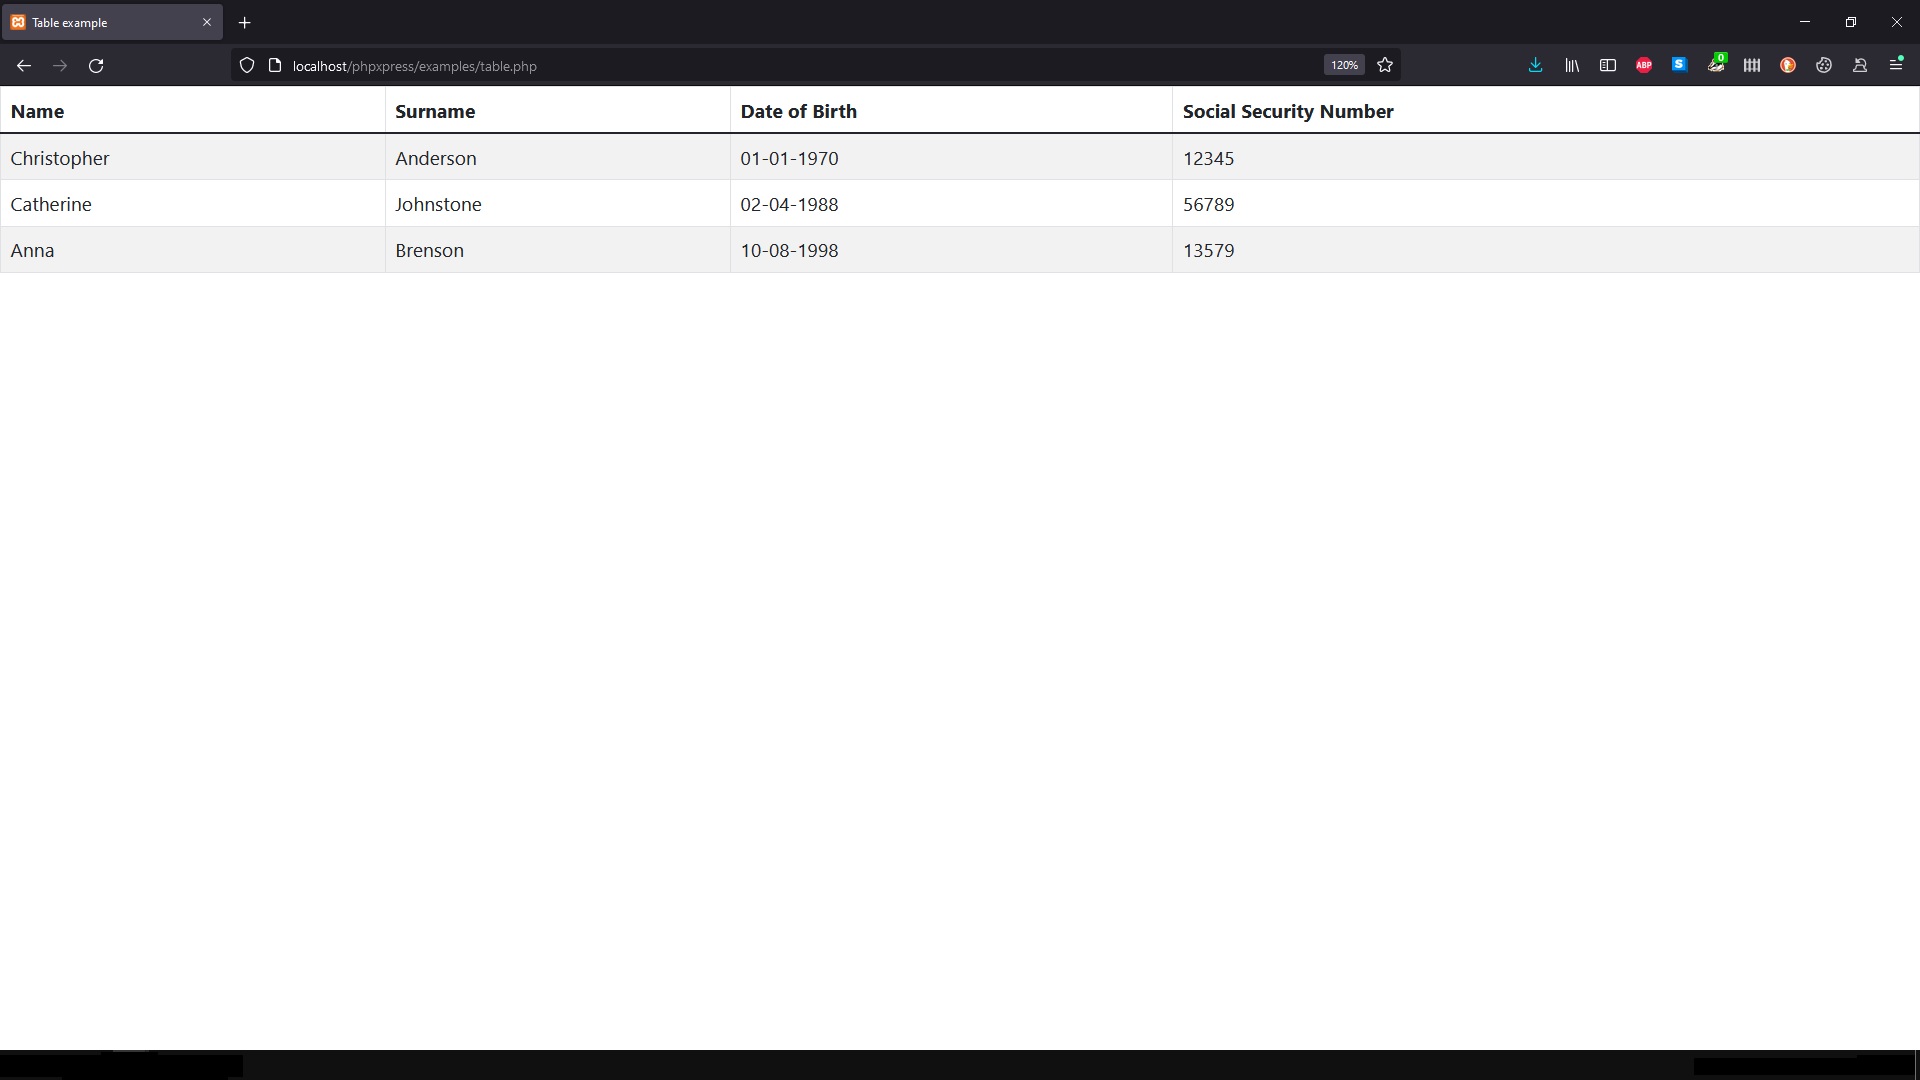Click the Name column header
Viewport: 1920px width, 1080px height.
pos(192,111)
